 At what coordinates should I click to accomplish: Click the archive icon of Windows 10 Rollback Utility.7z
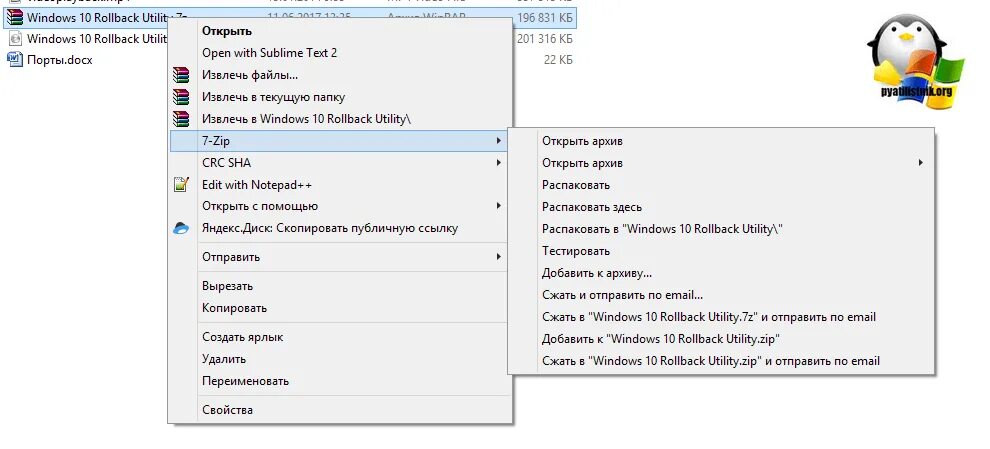pyautogui.click(x=14, y=17)
